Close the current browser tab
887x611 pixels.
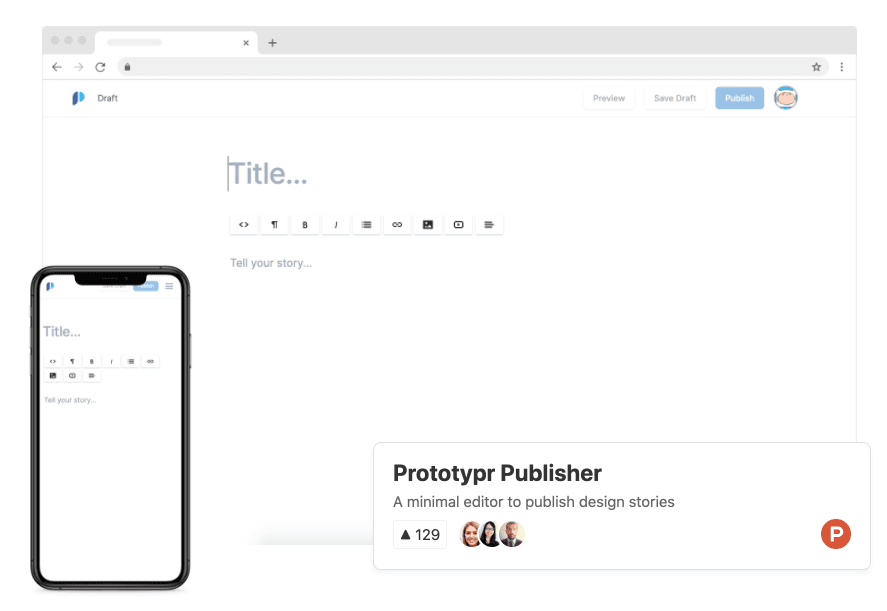[x=246, y=43]
